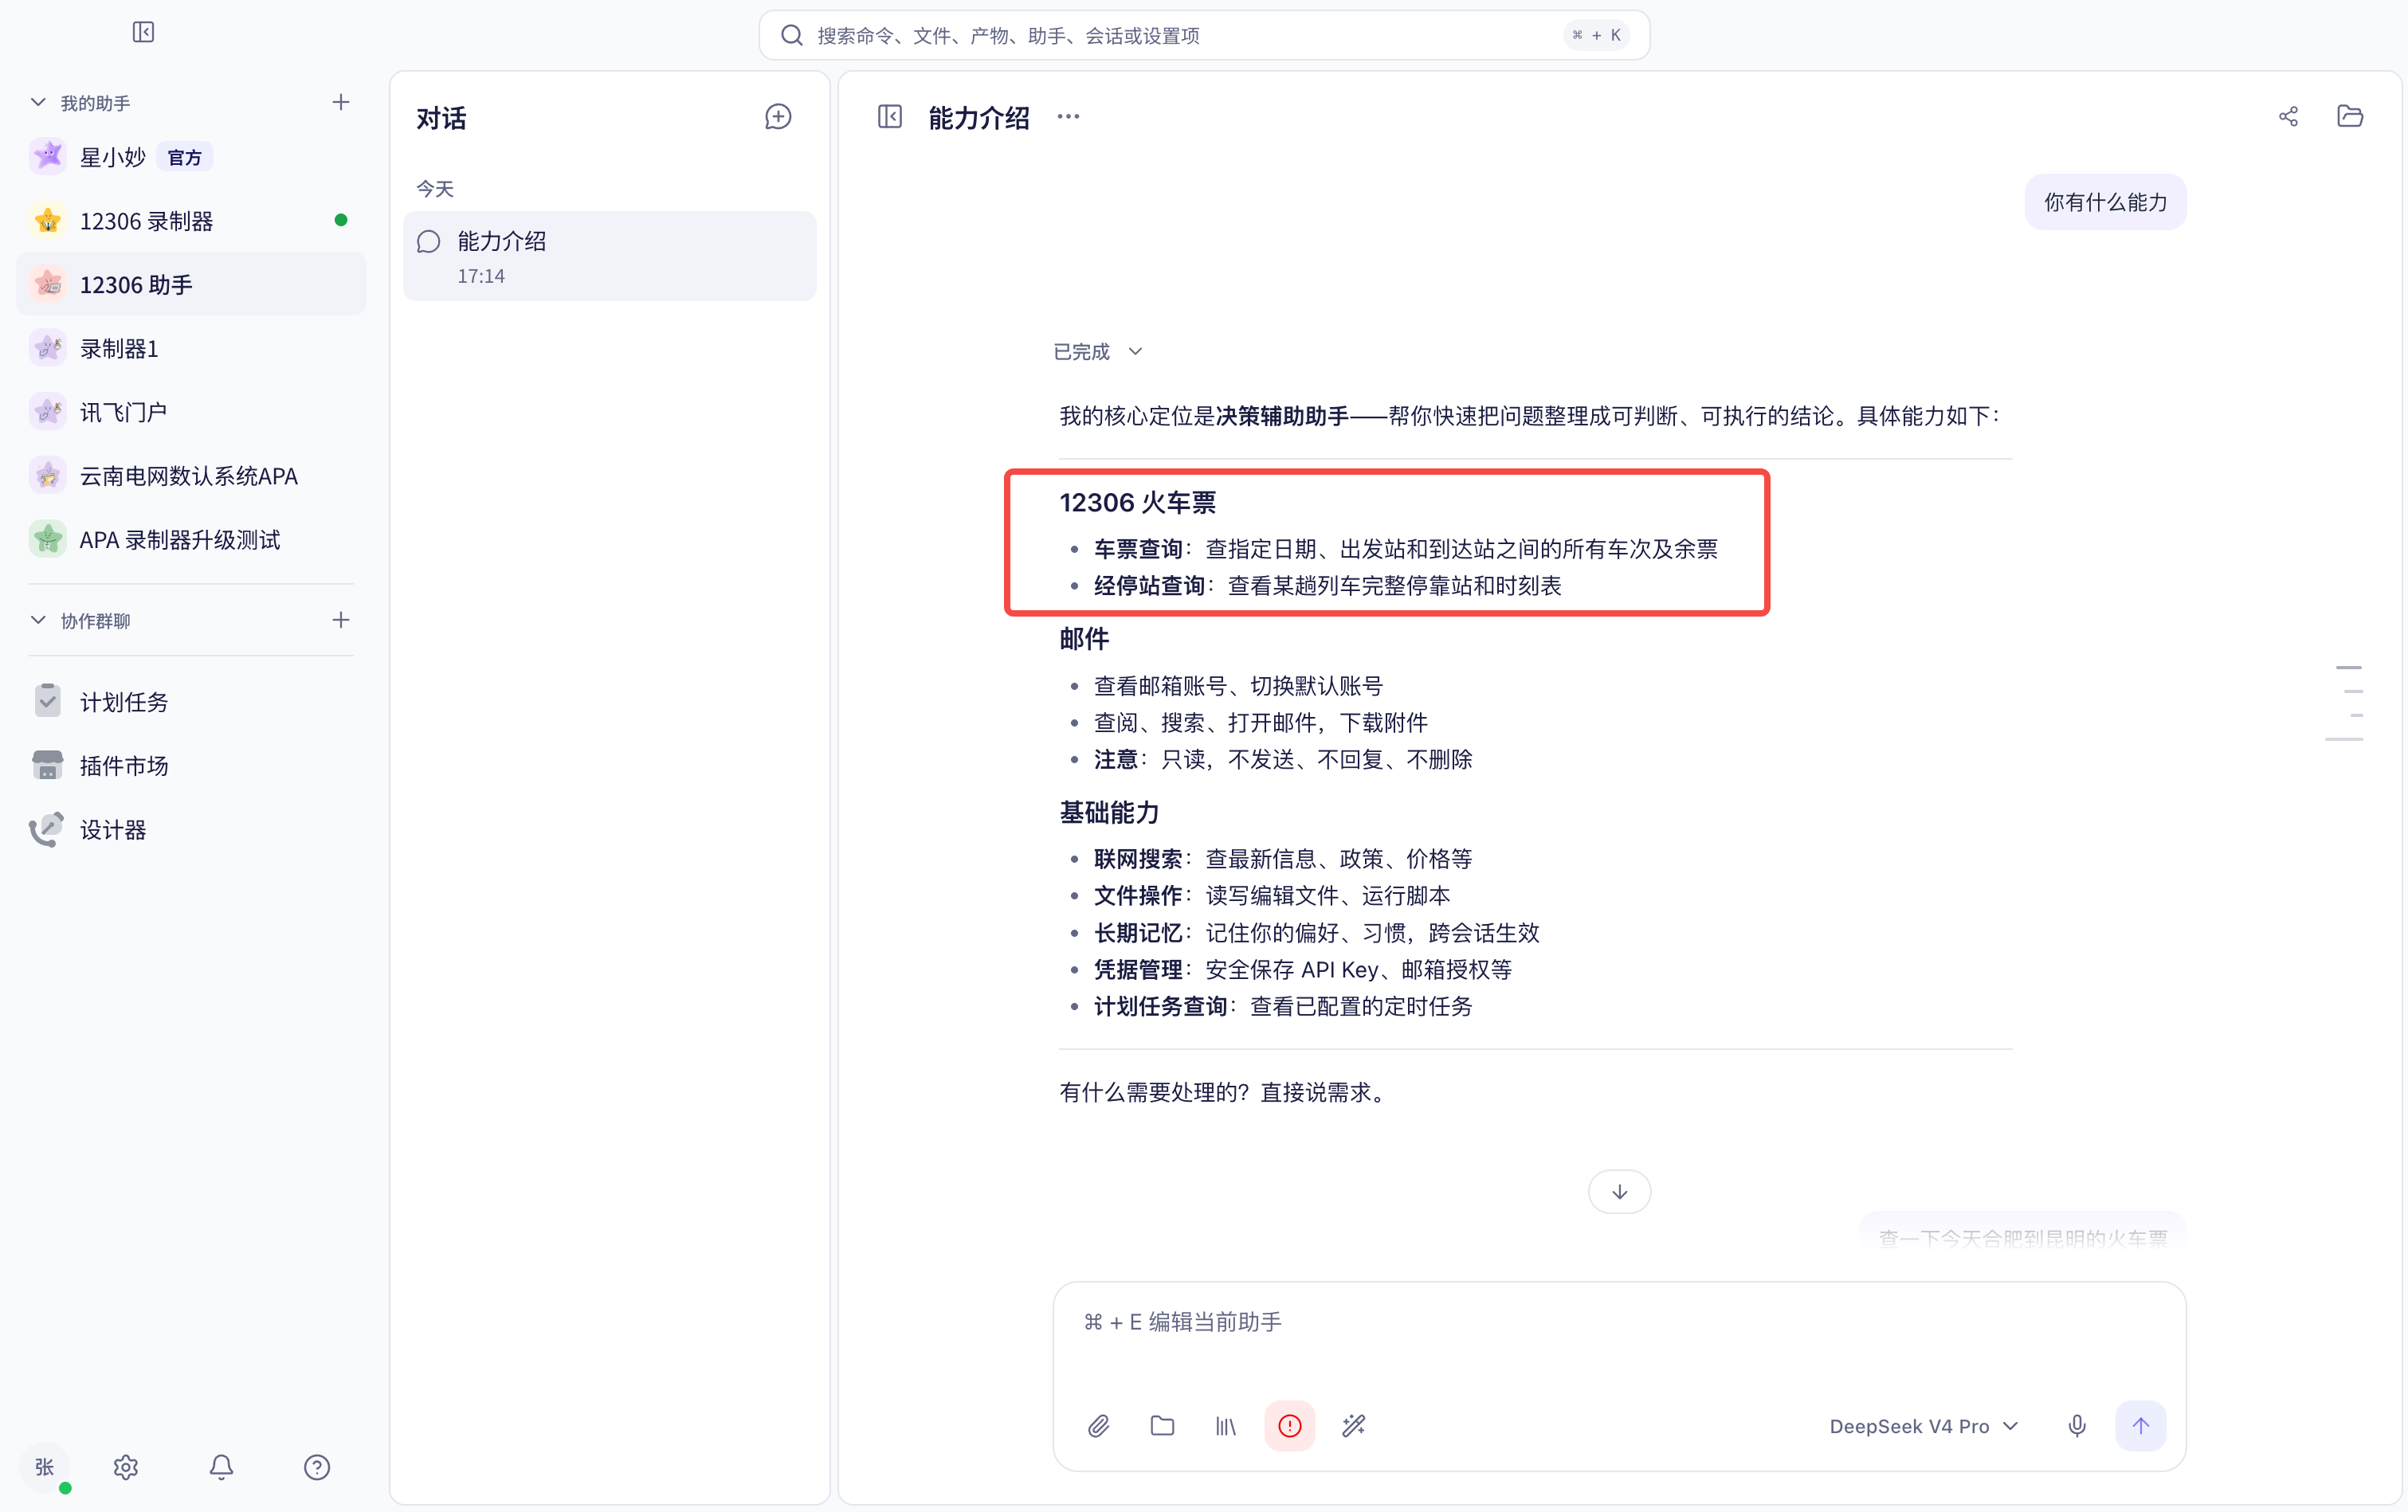
Task: Click the red alert icon in input toolbar
Action: (x=1290, y=1425)
